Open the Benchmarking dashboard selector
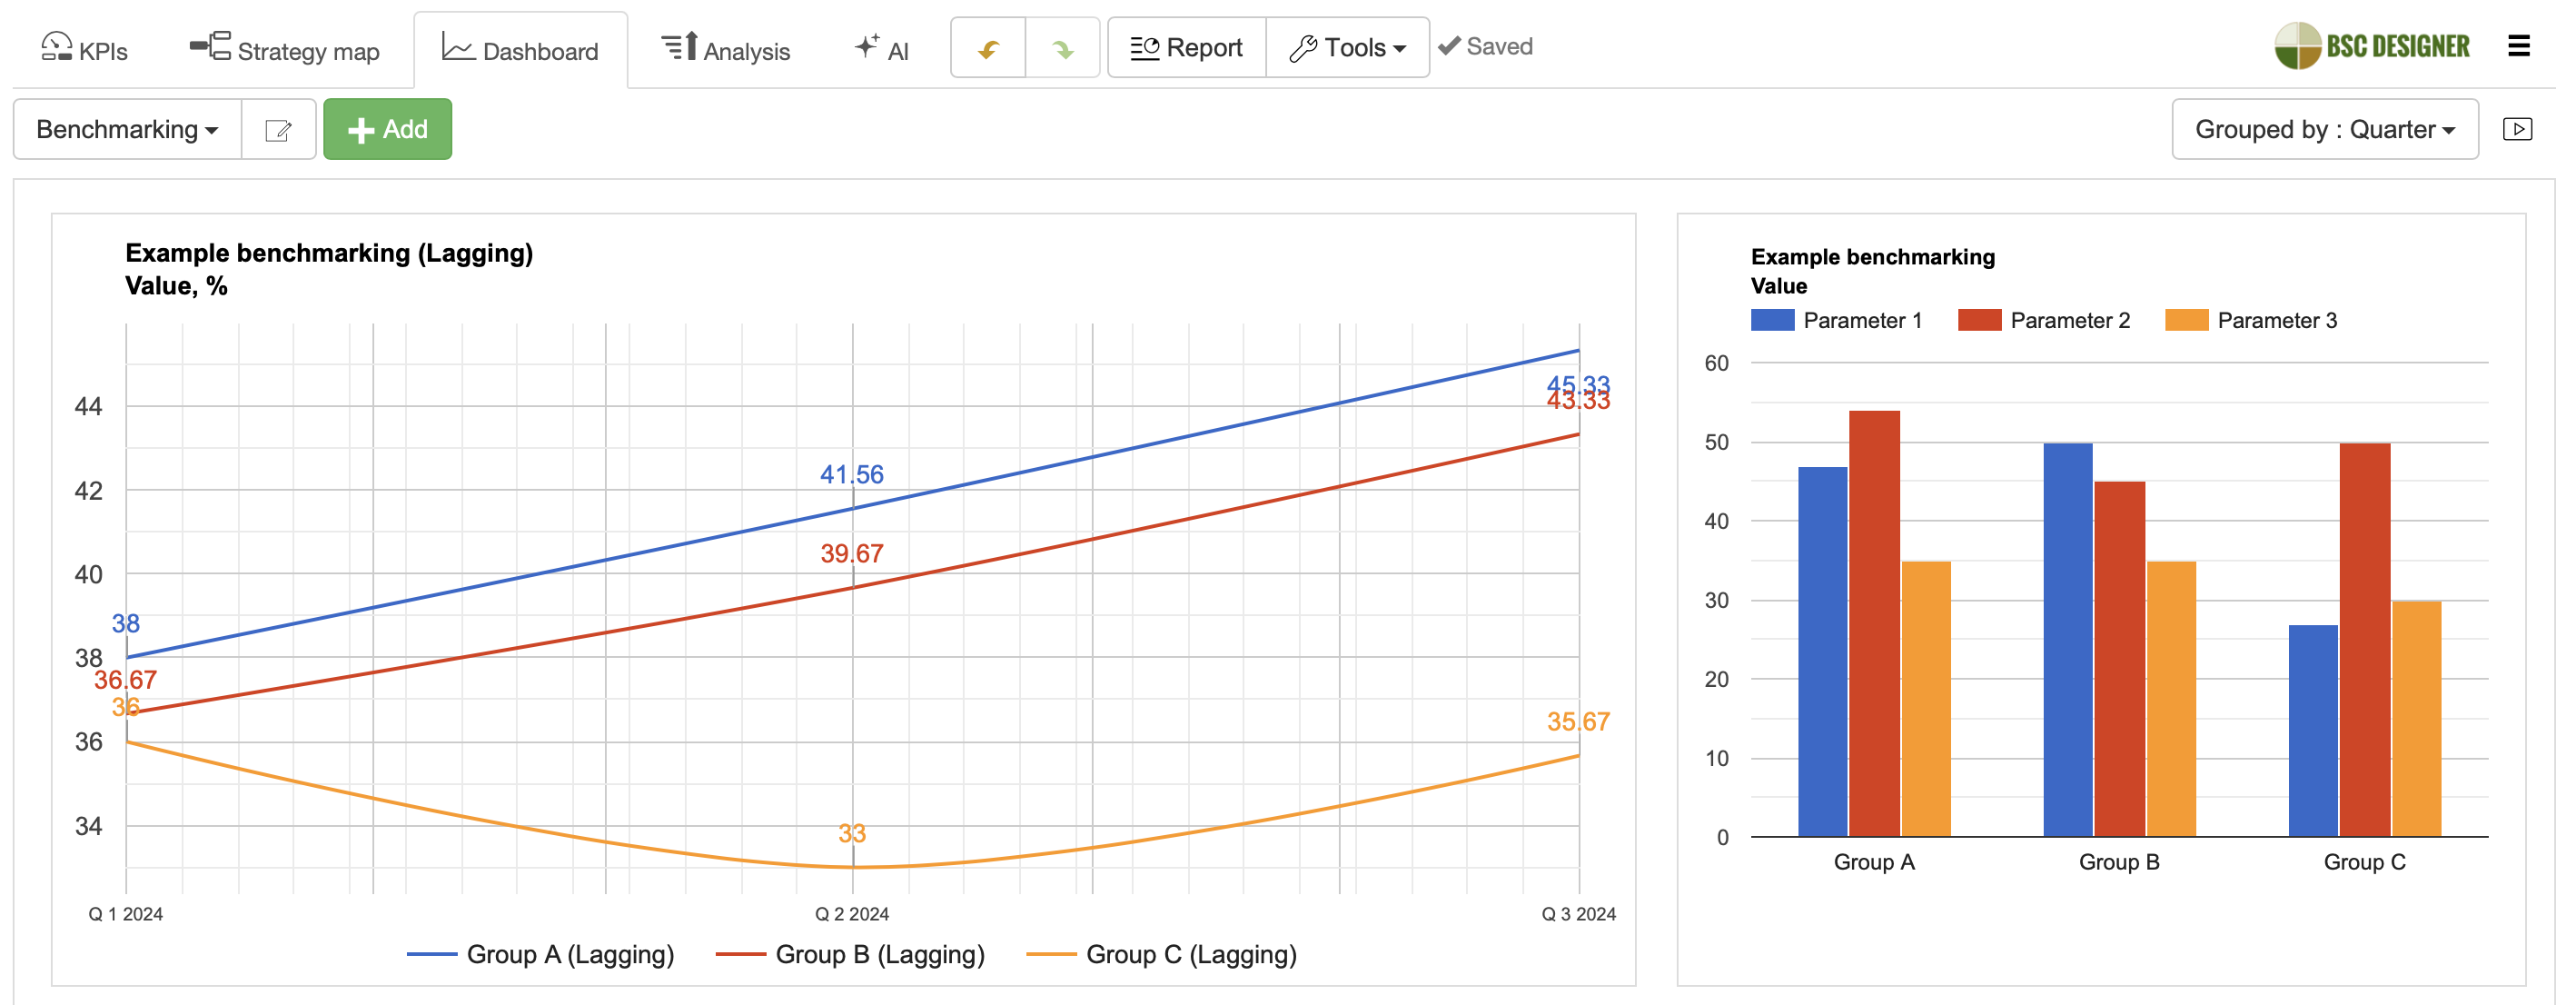This screenshot has width=2576, height=1005. click(126, 129)
